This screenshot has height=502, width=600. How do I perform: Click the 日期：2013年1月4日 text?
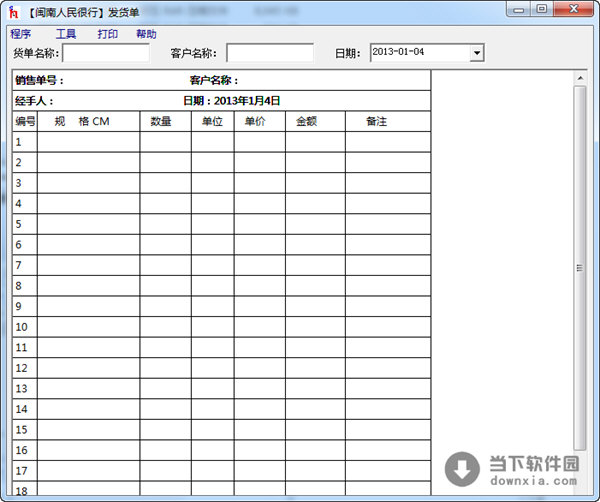click(232, 101)
